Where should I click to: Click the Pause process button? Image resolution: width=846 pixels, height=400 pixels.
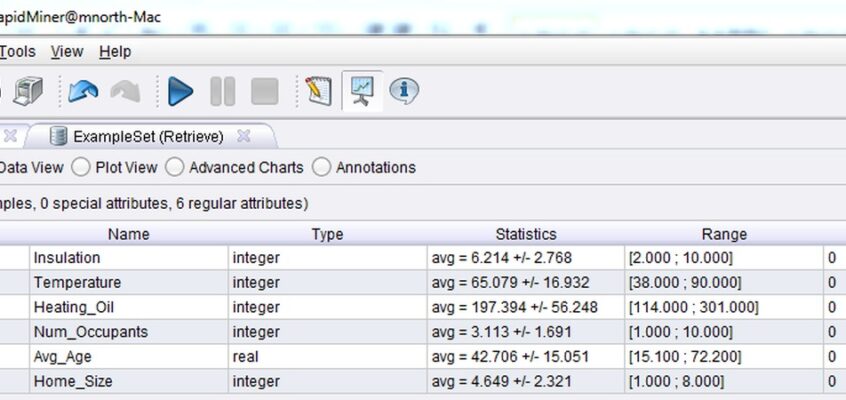coord(222,91)
